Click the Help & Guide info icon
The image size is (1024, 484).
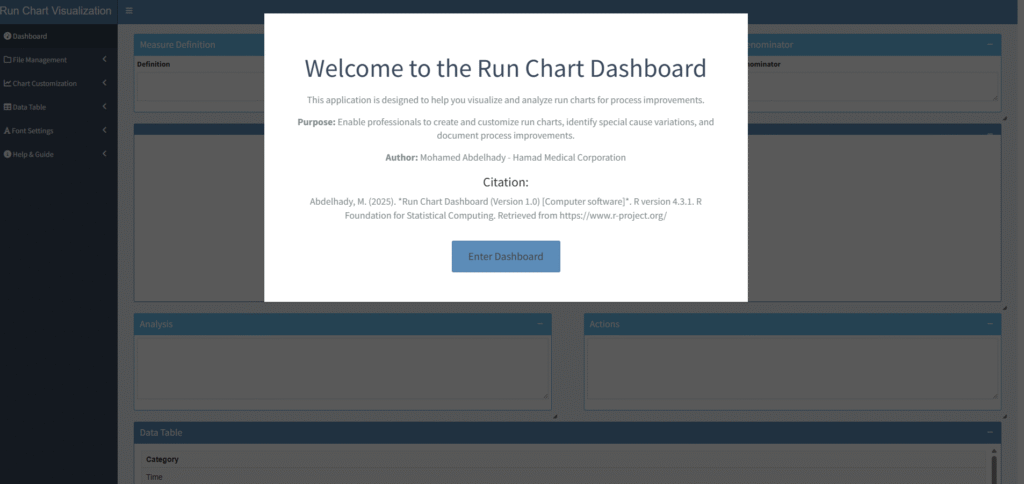(x=8, y=154)
